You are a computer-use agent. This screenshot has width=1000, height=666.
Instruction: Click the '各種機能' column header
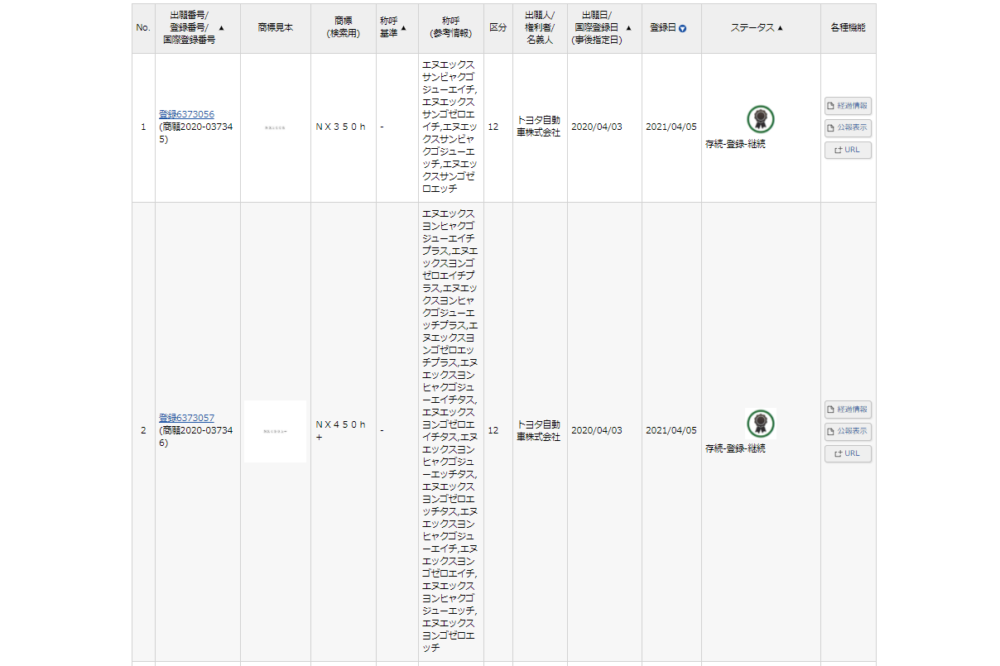pyautogui.click(x=848, y=28)
